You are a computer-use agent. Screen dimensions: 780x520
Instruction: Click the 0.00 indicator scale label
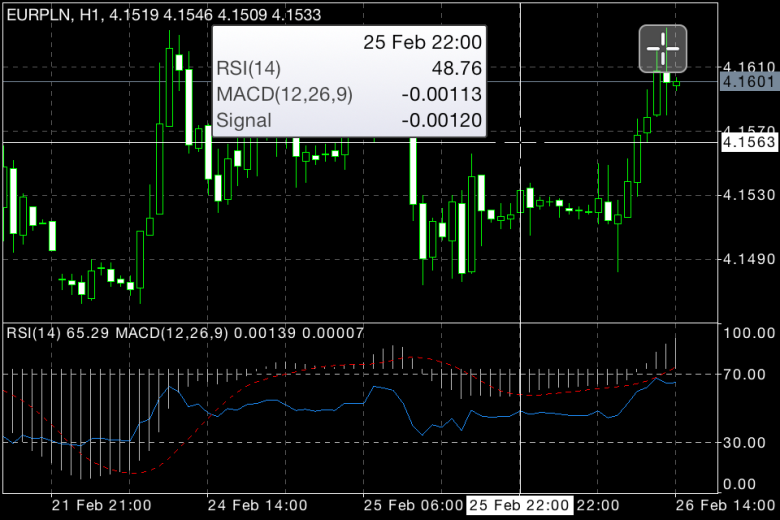(x=739, y=484)
